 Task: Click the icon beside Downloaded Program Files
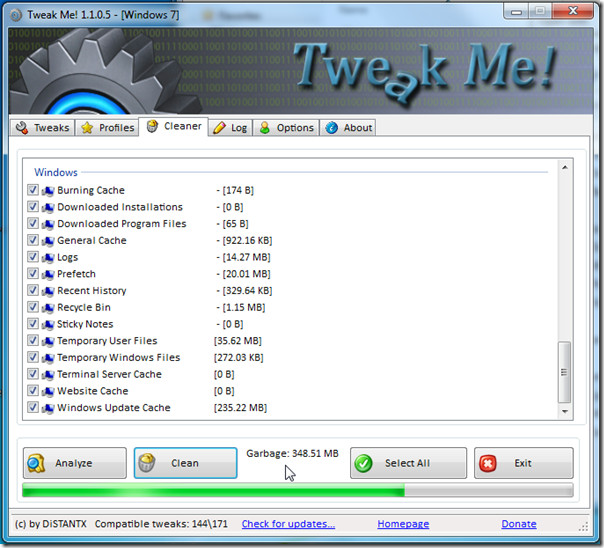tap(48, 224)
